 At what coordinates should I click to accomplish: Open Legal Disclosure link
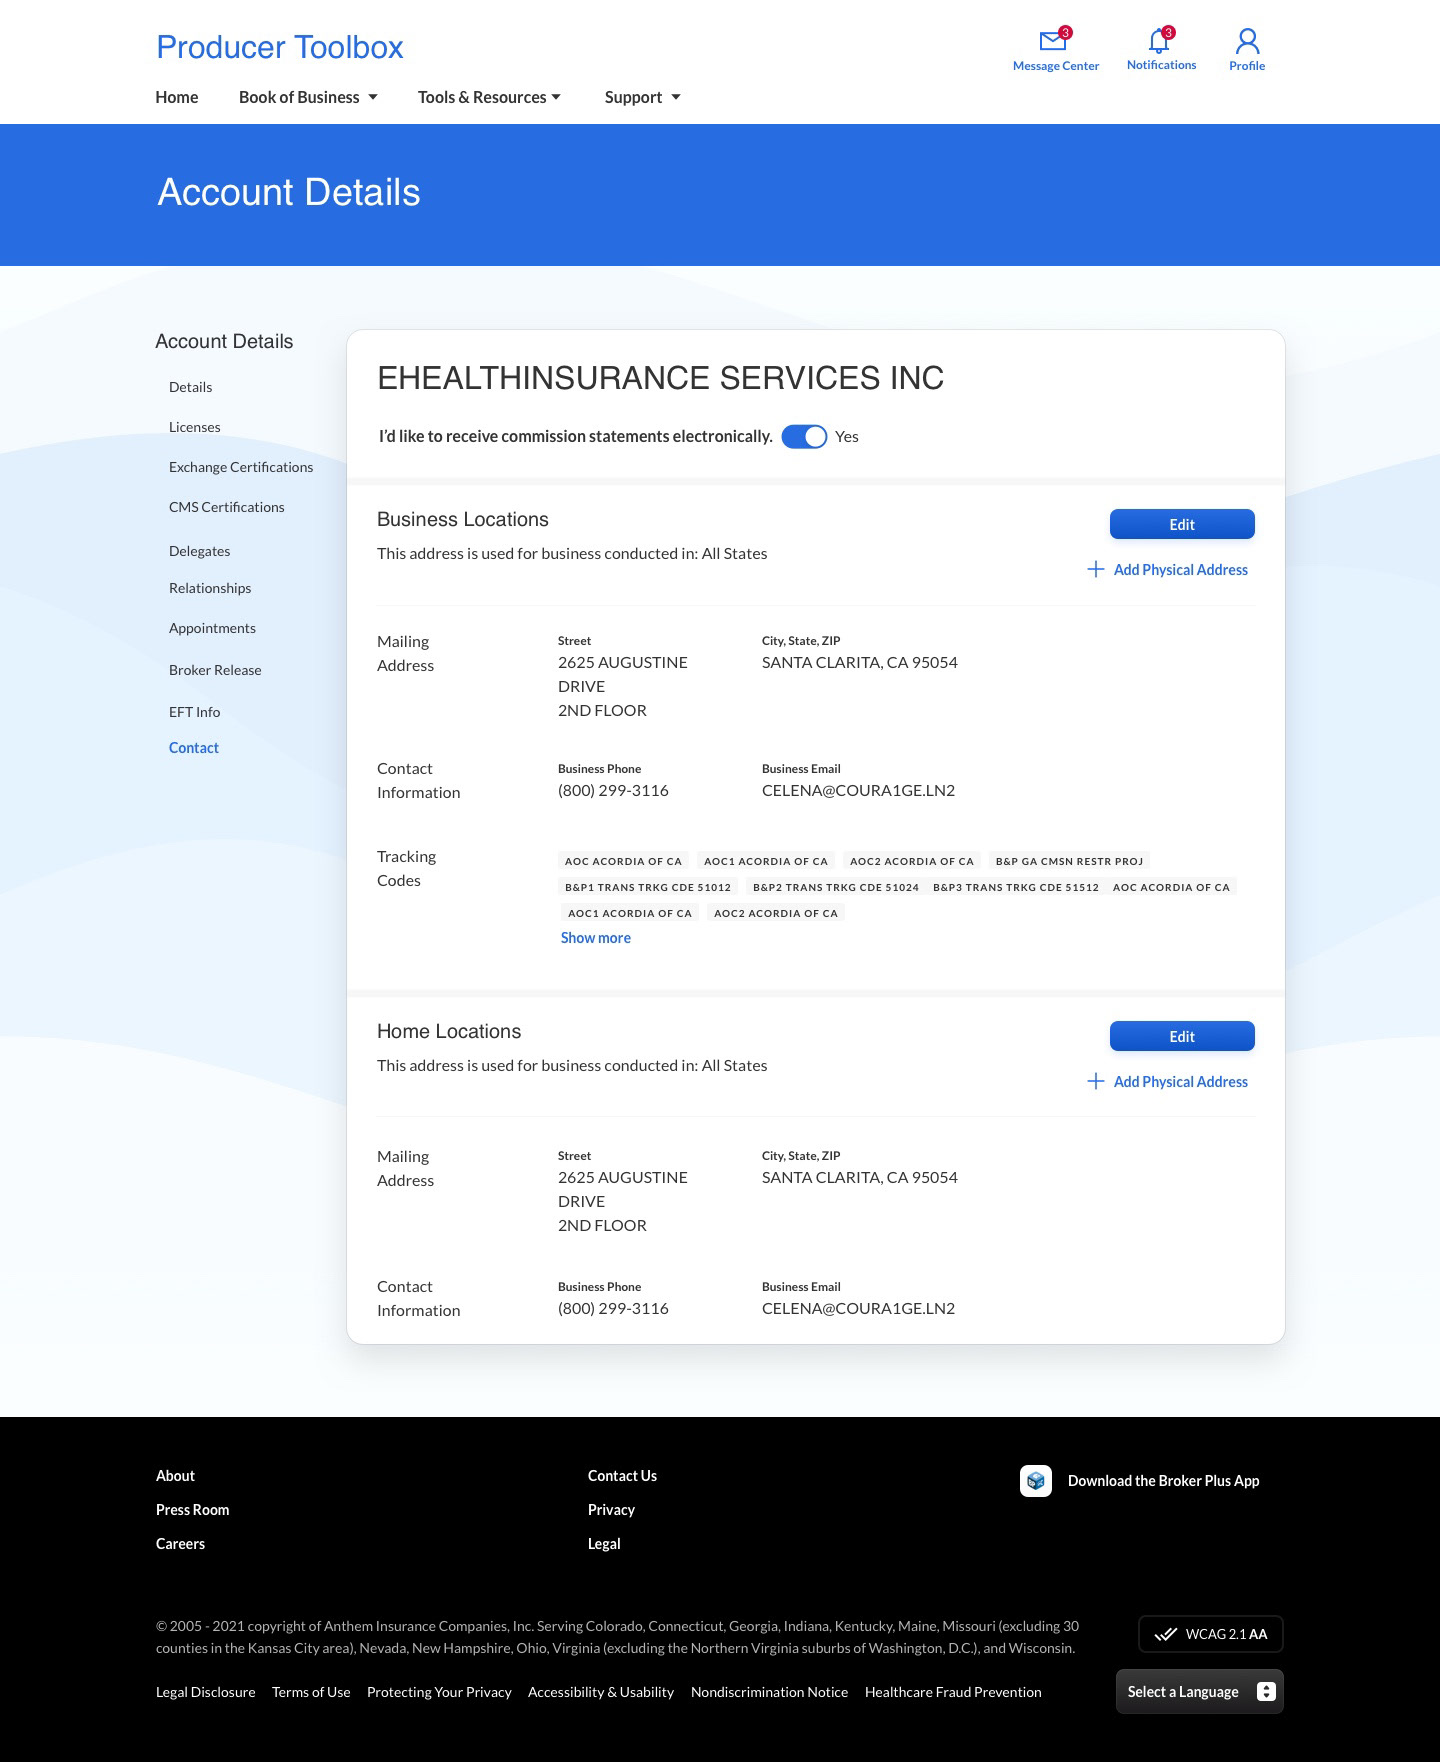click(x=206, y=1692)
